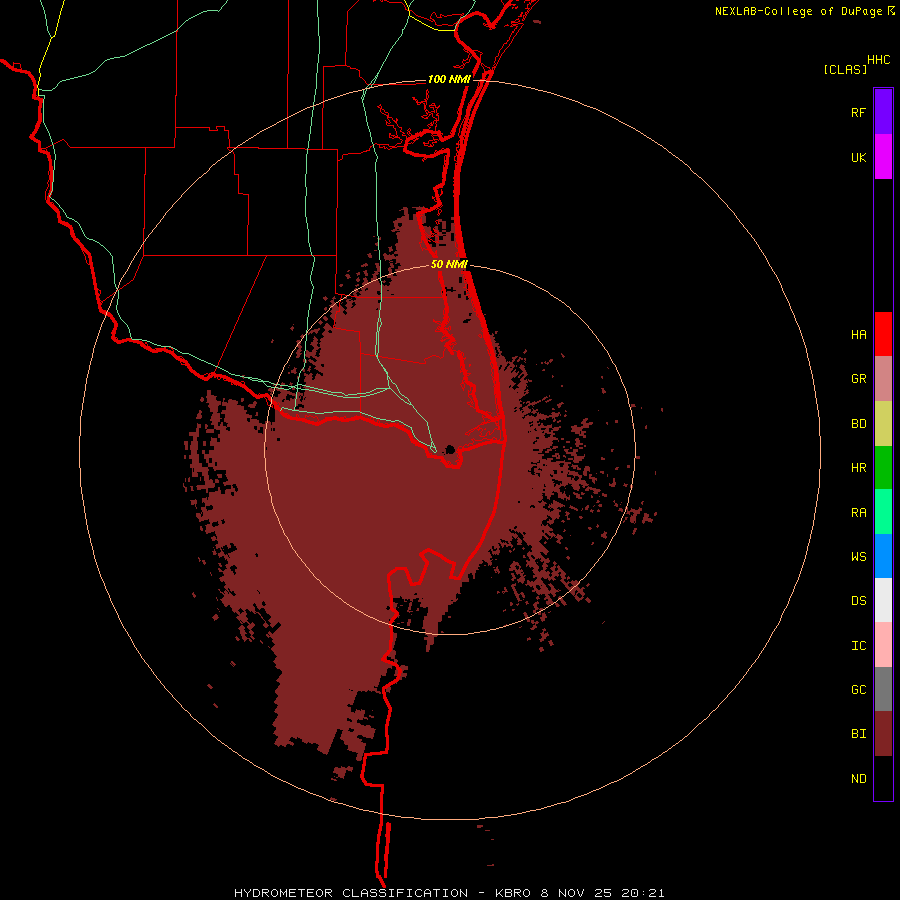
Task: Click the "HR" legend label
Action: click(858, 468)
